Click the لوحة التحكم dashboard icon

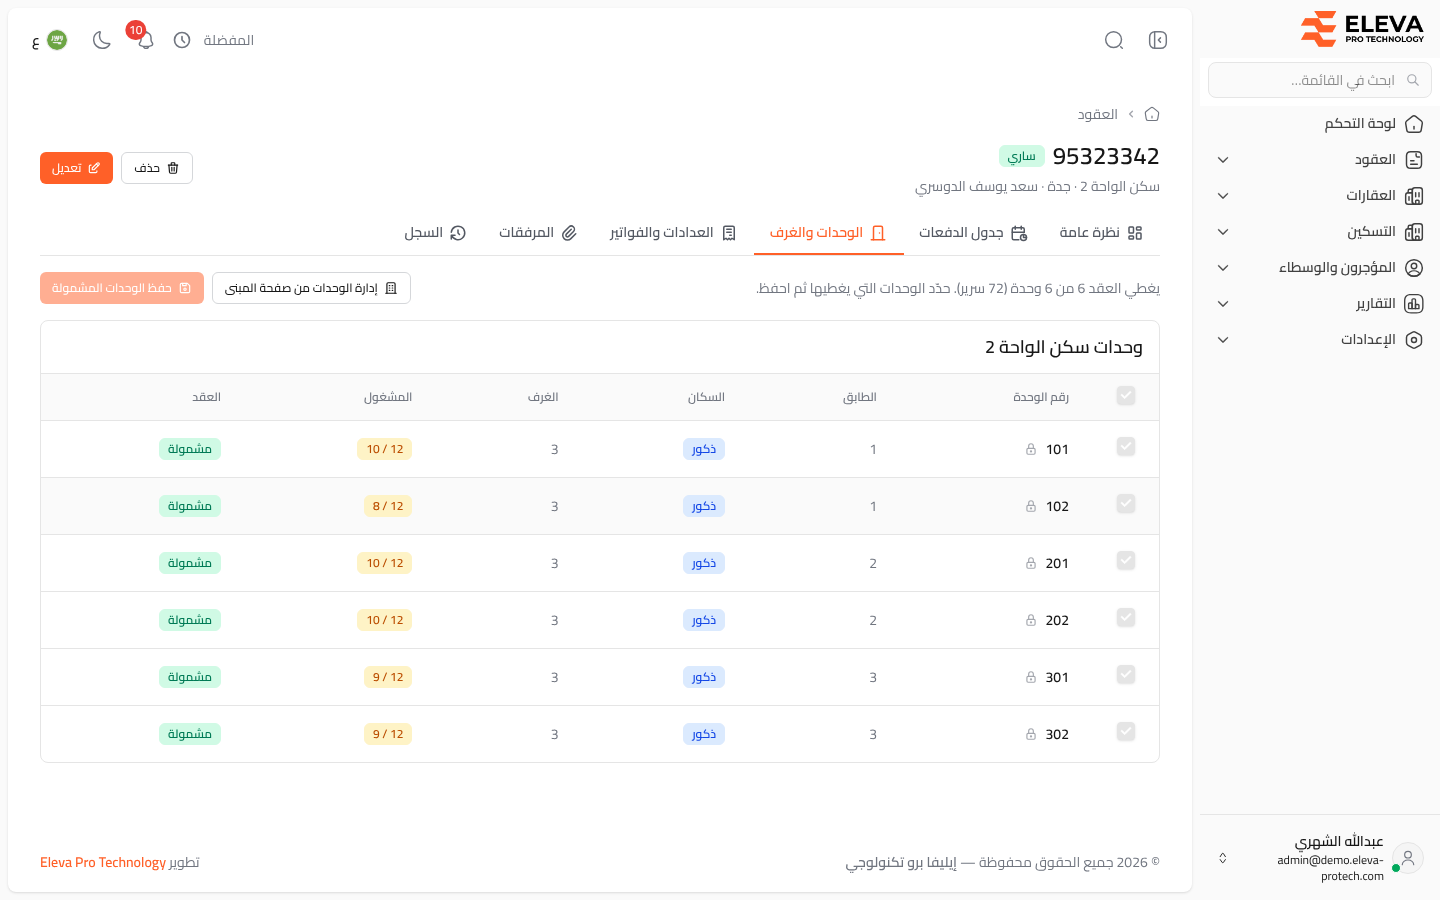[1414, 124]
